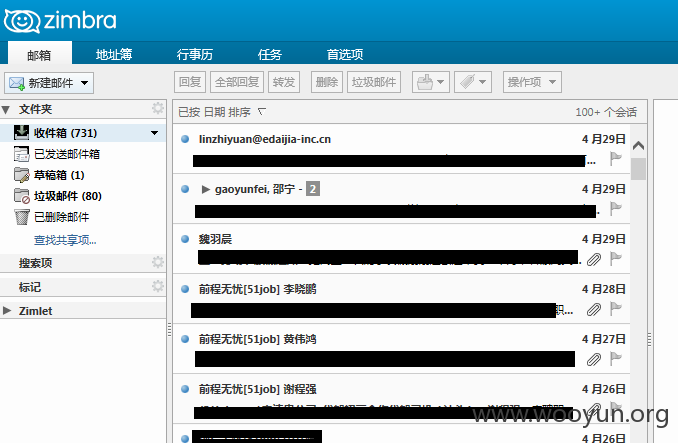Switch to the 地址簿 tab
678x443 pixels.
pyautogui.click(x=114, y=54)
